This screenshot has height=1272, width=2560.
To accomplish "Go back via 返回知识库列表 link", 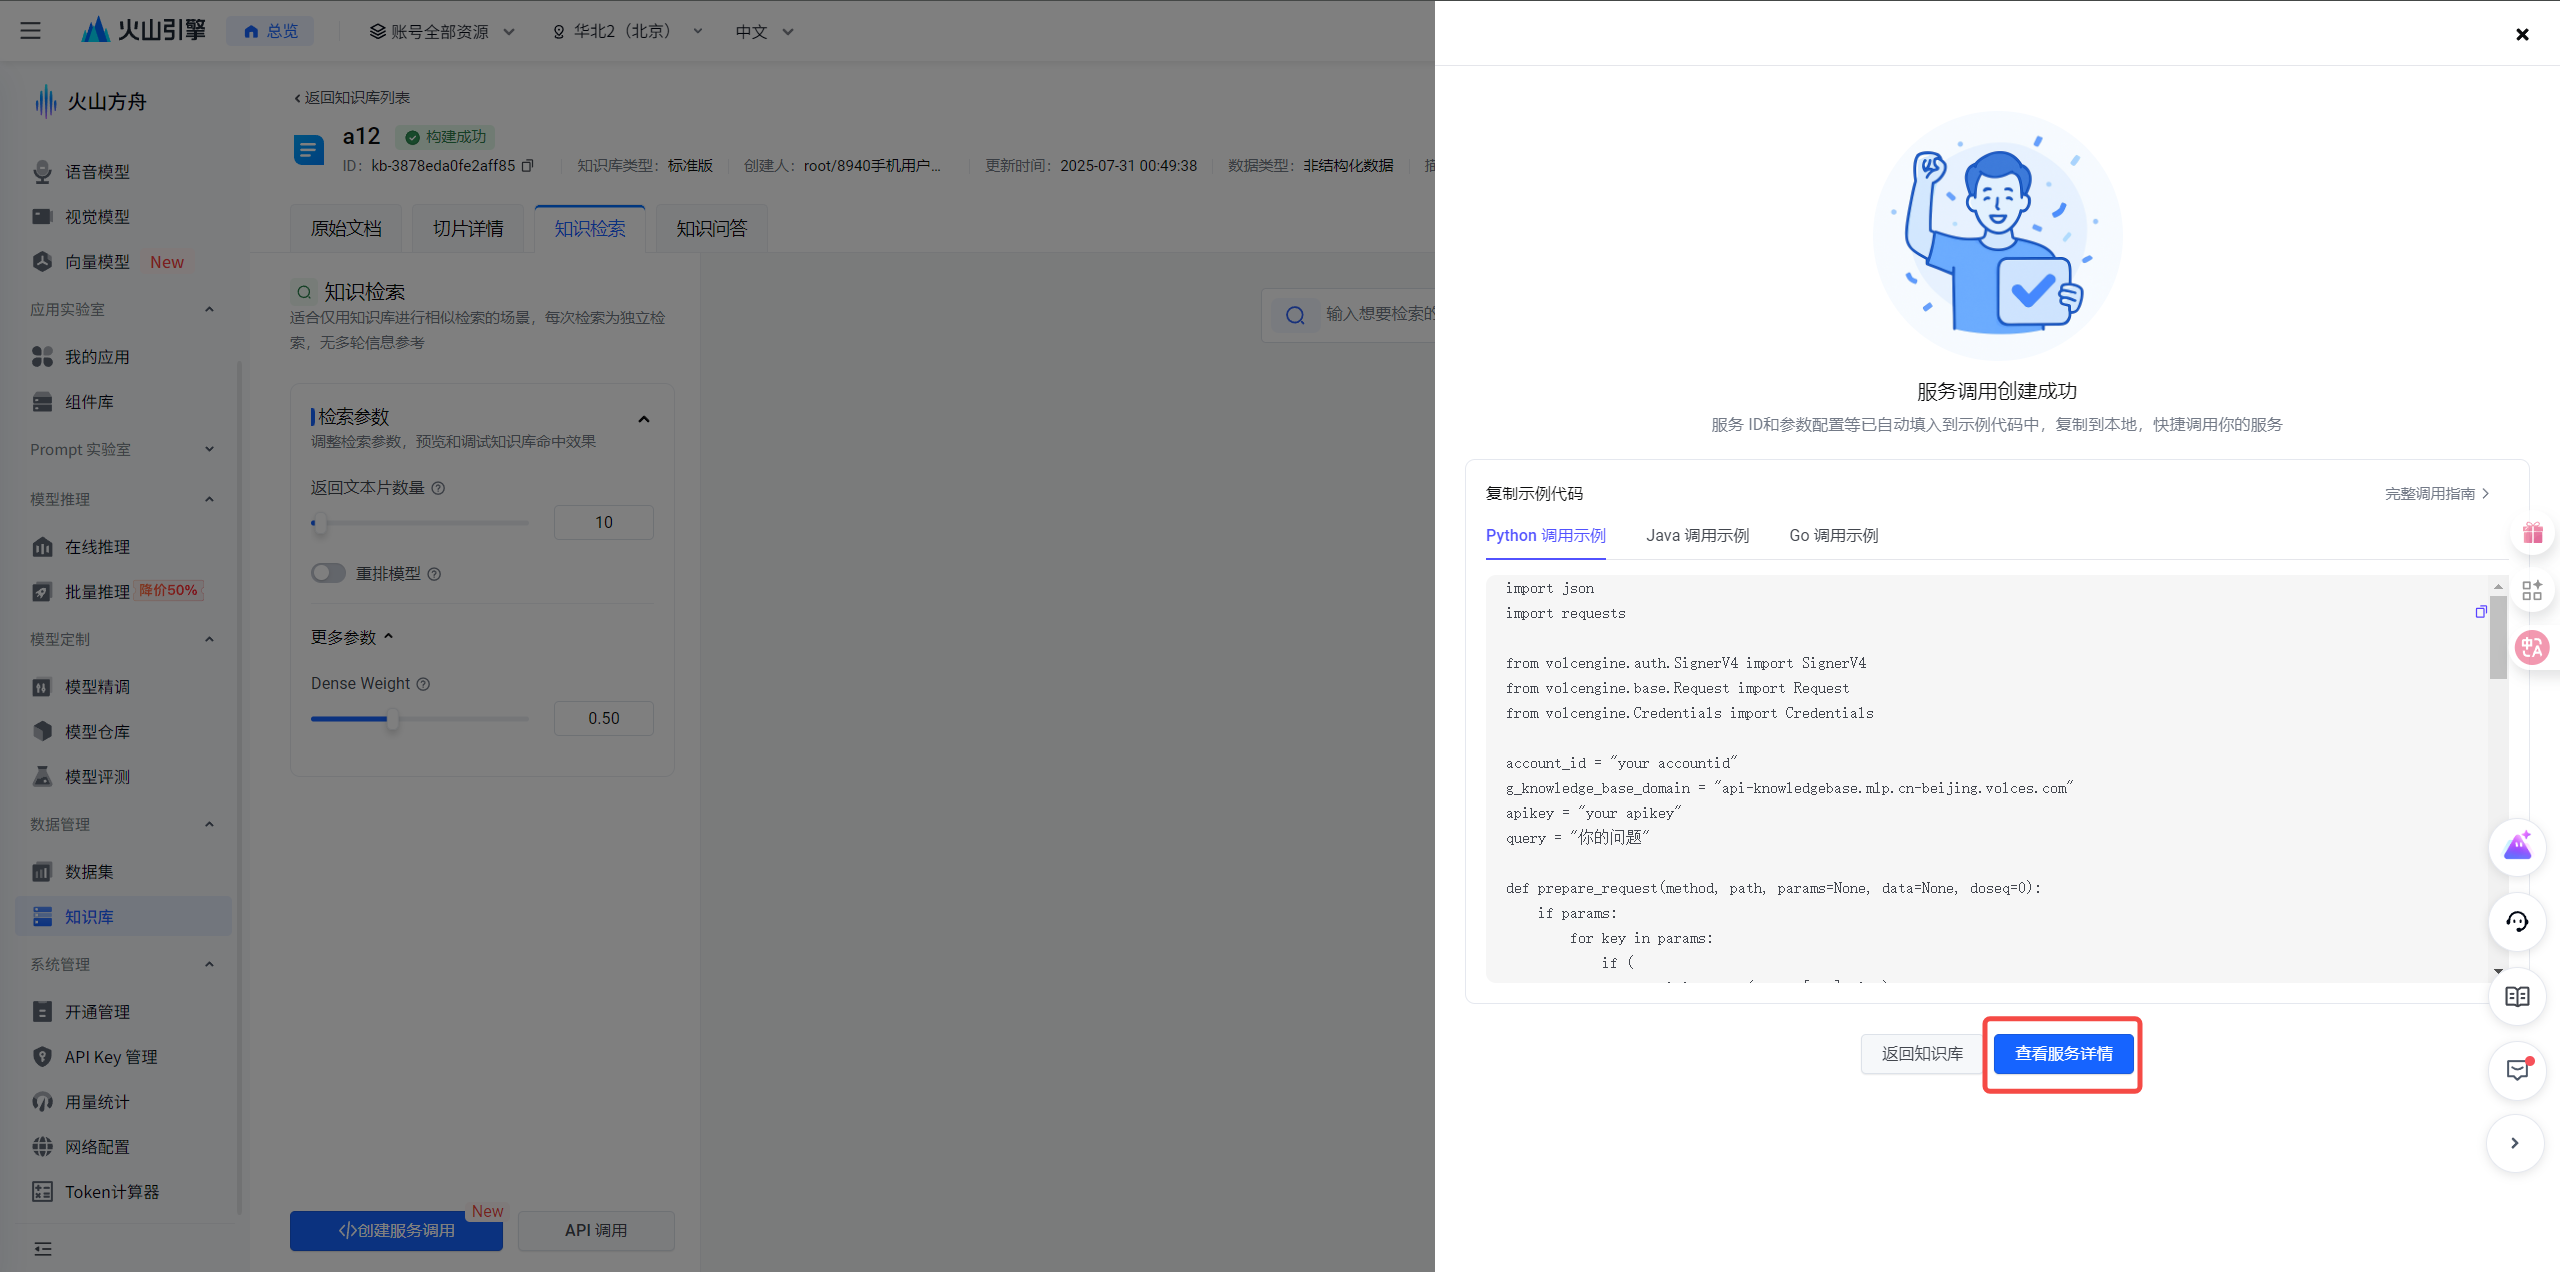I will (x=352, y=98).
